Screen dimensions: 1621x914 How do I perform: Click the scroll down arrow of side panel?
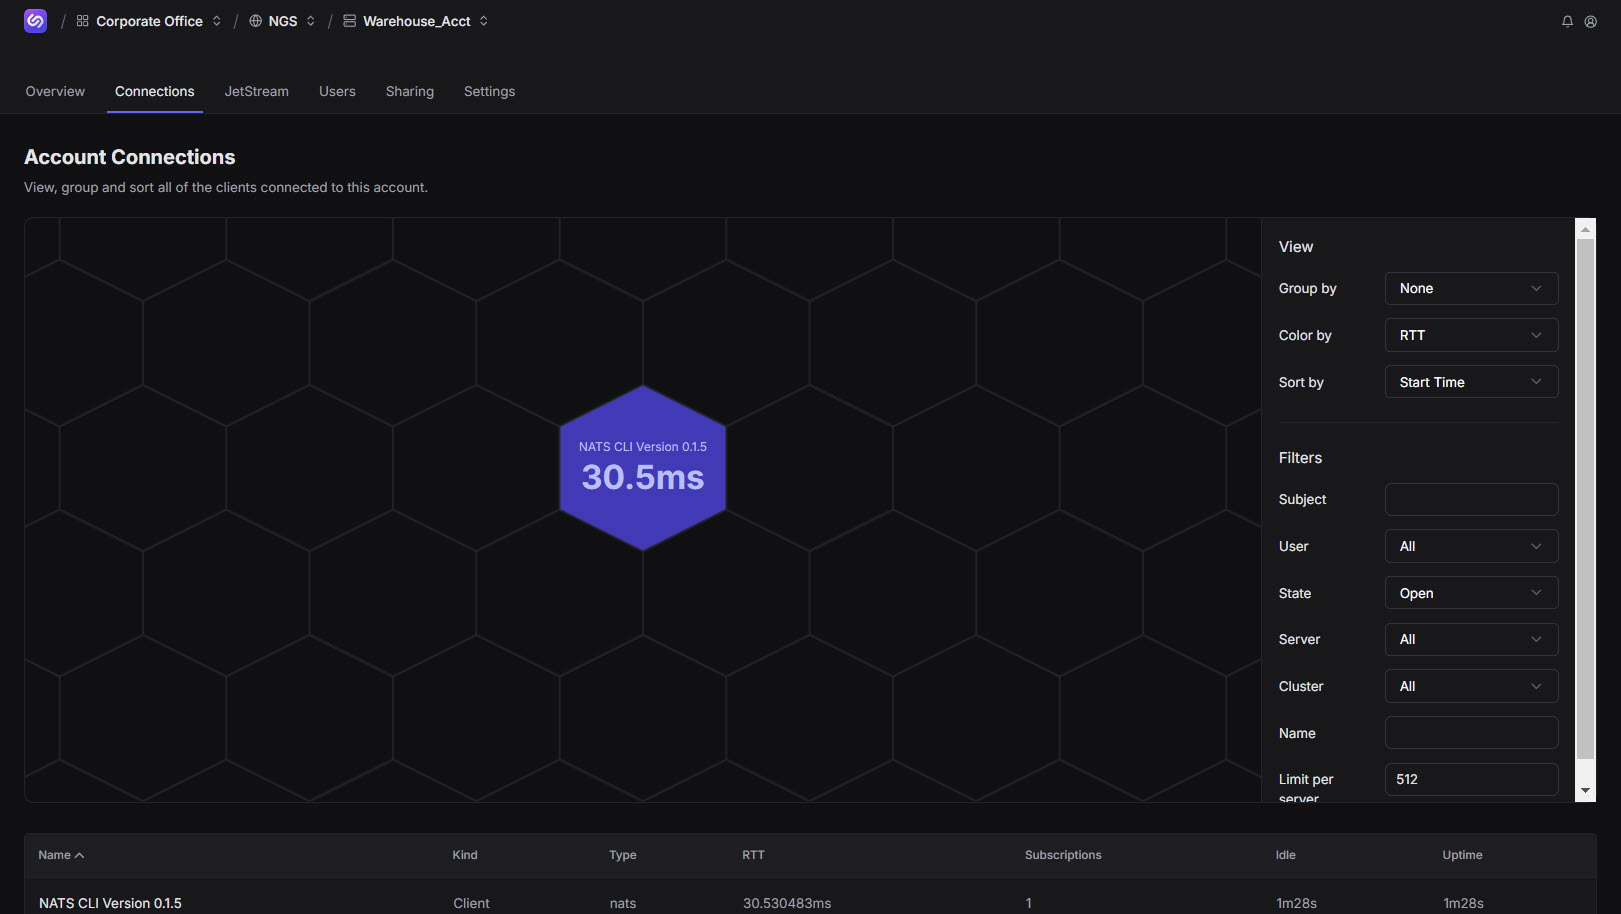[1585, 791]
